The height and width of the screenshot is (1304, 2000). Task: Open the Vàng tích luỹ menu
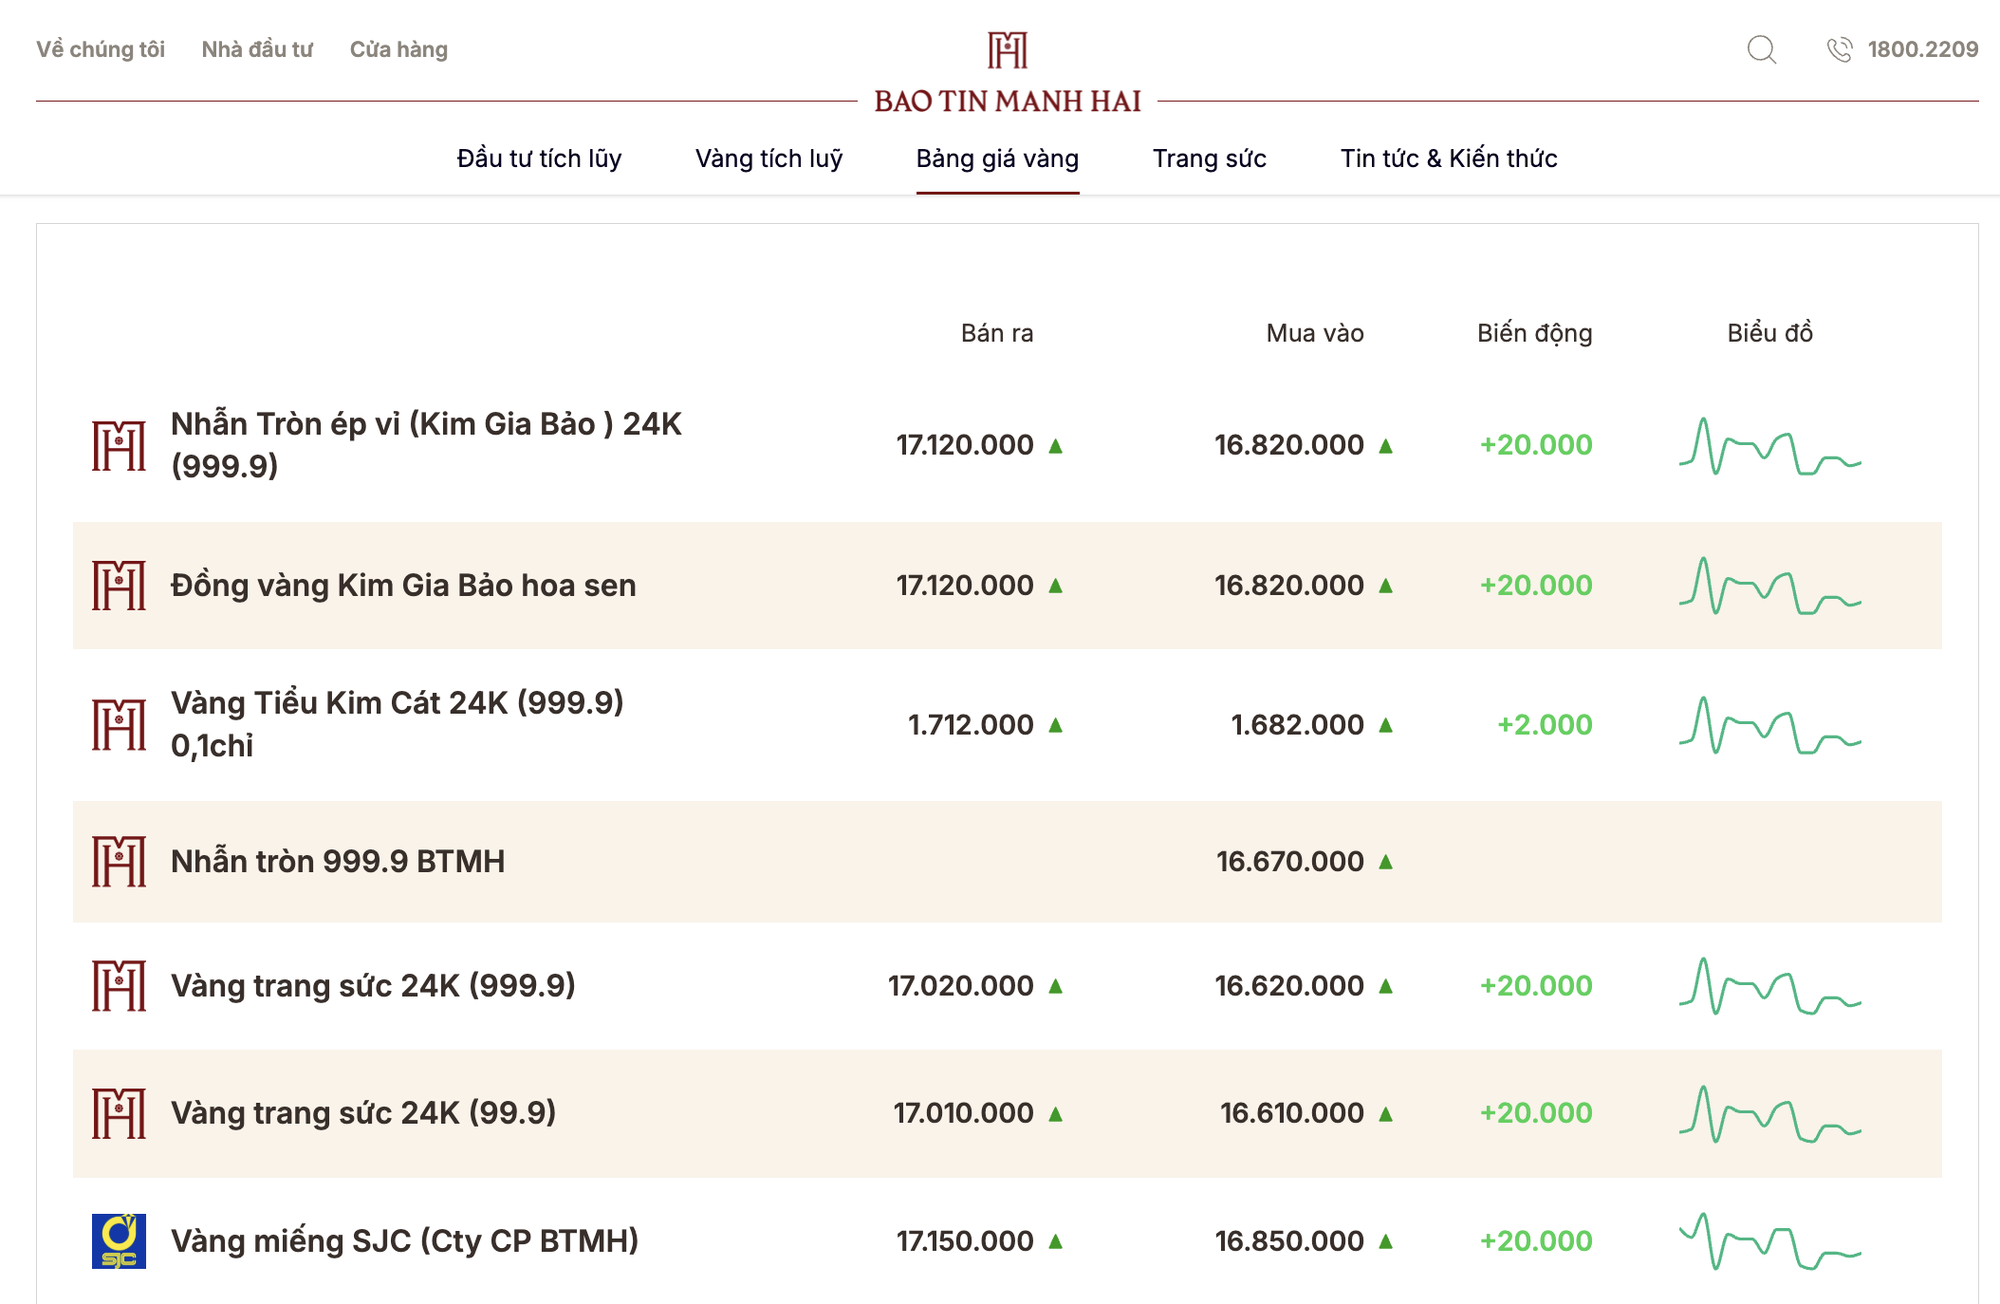[768, 158]
